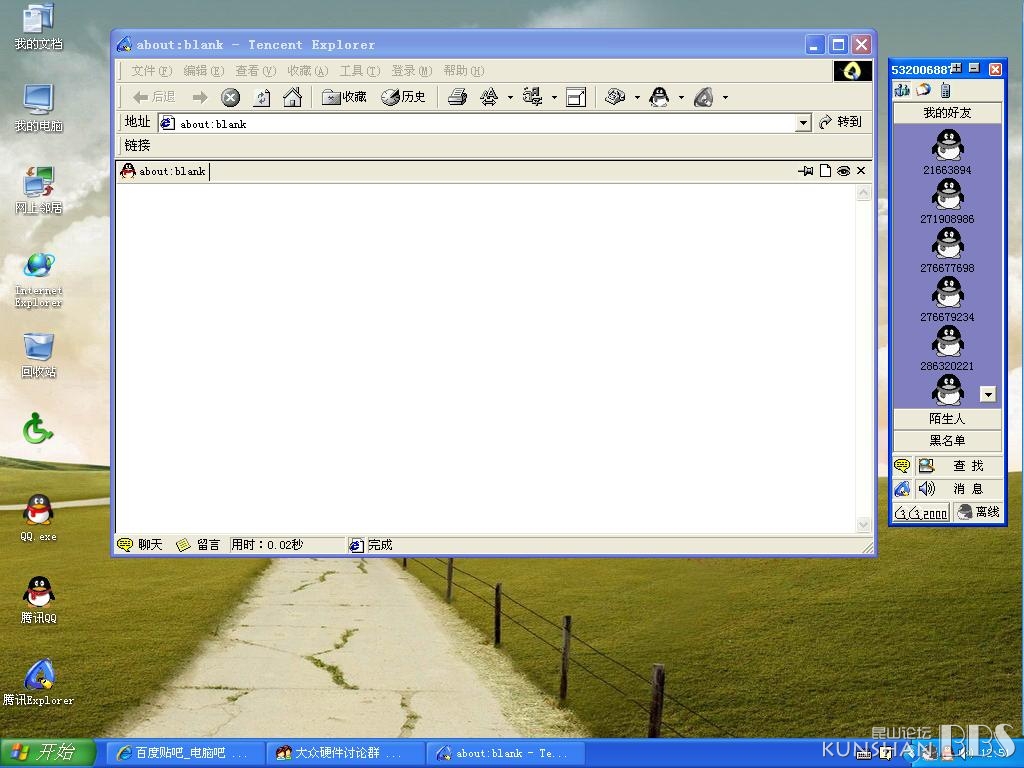
Task: Click the telephone icon in the browser toolbar
Action: click(615, 97)
